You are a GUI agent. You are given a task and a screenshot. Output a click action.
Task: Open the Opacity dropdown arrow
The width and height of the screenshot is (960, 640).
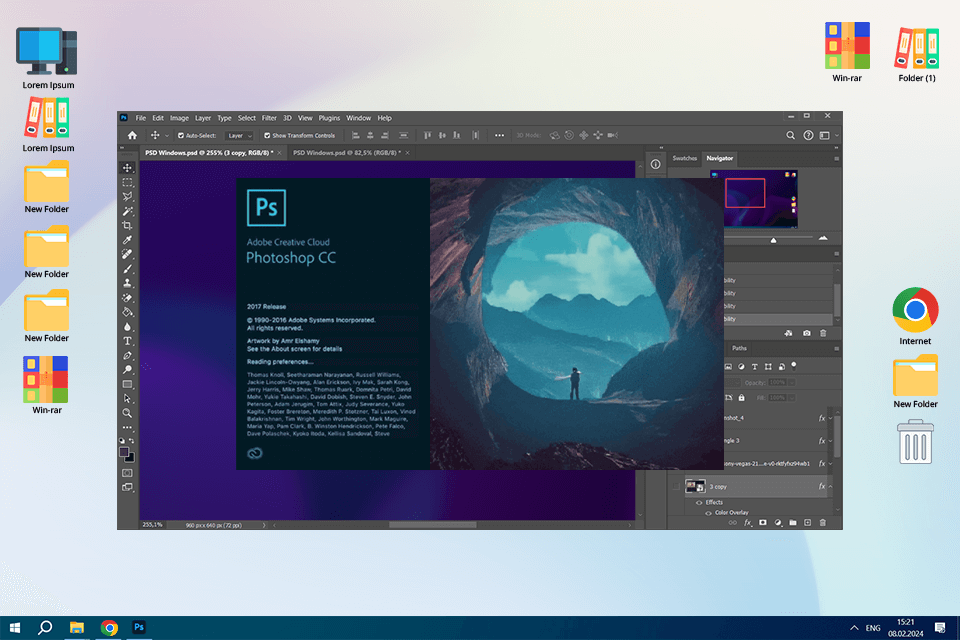792,383
